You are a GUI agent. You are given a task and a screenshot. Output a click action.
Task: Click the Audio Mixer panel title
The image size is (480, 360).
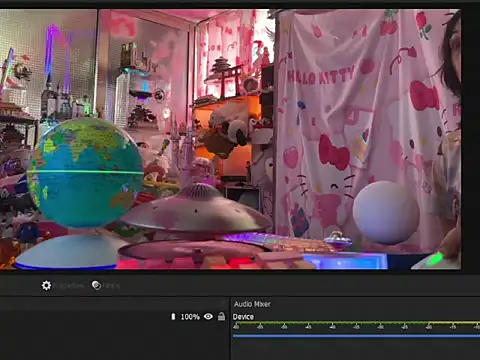point(252,304)
